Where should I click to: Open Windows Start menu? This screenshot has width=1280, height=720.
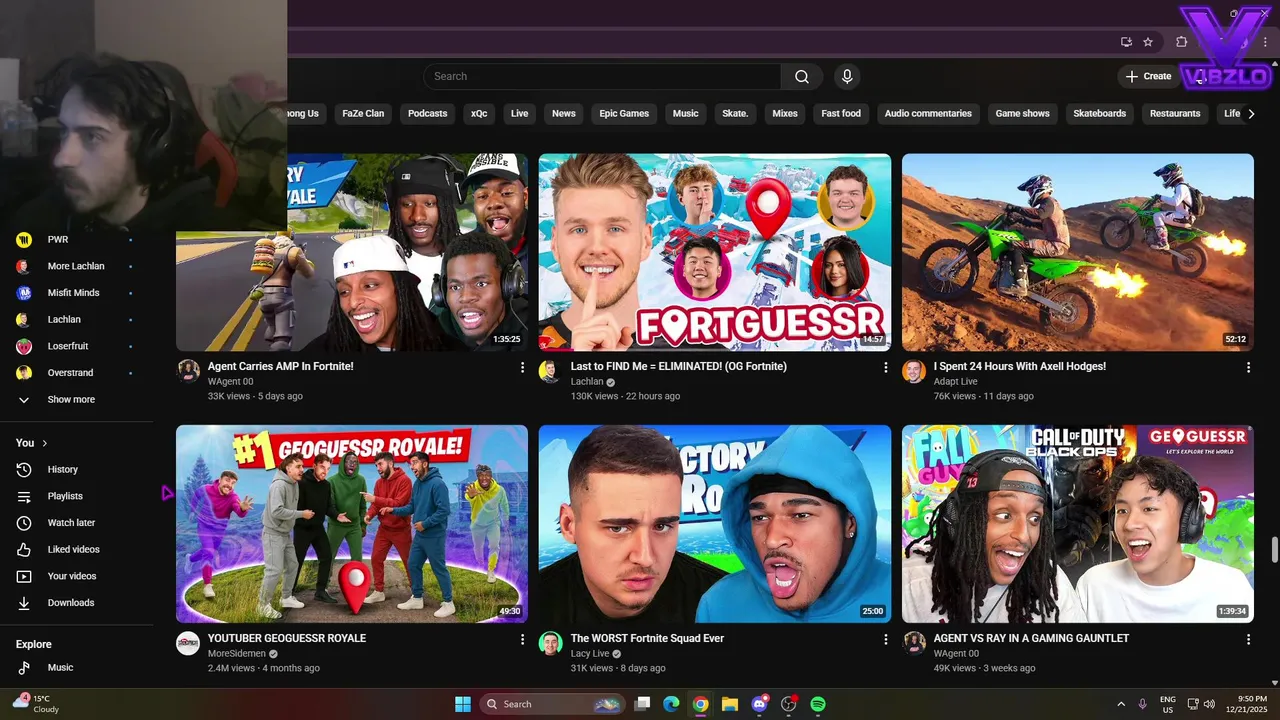pos(463,704)
